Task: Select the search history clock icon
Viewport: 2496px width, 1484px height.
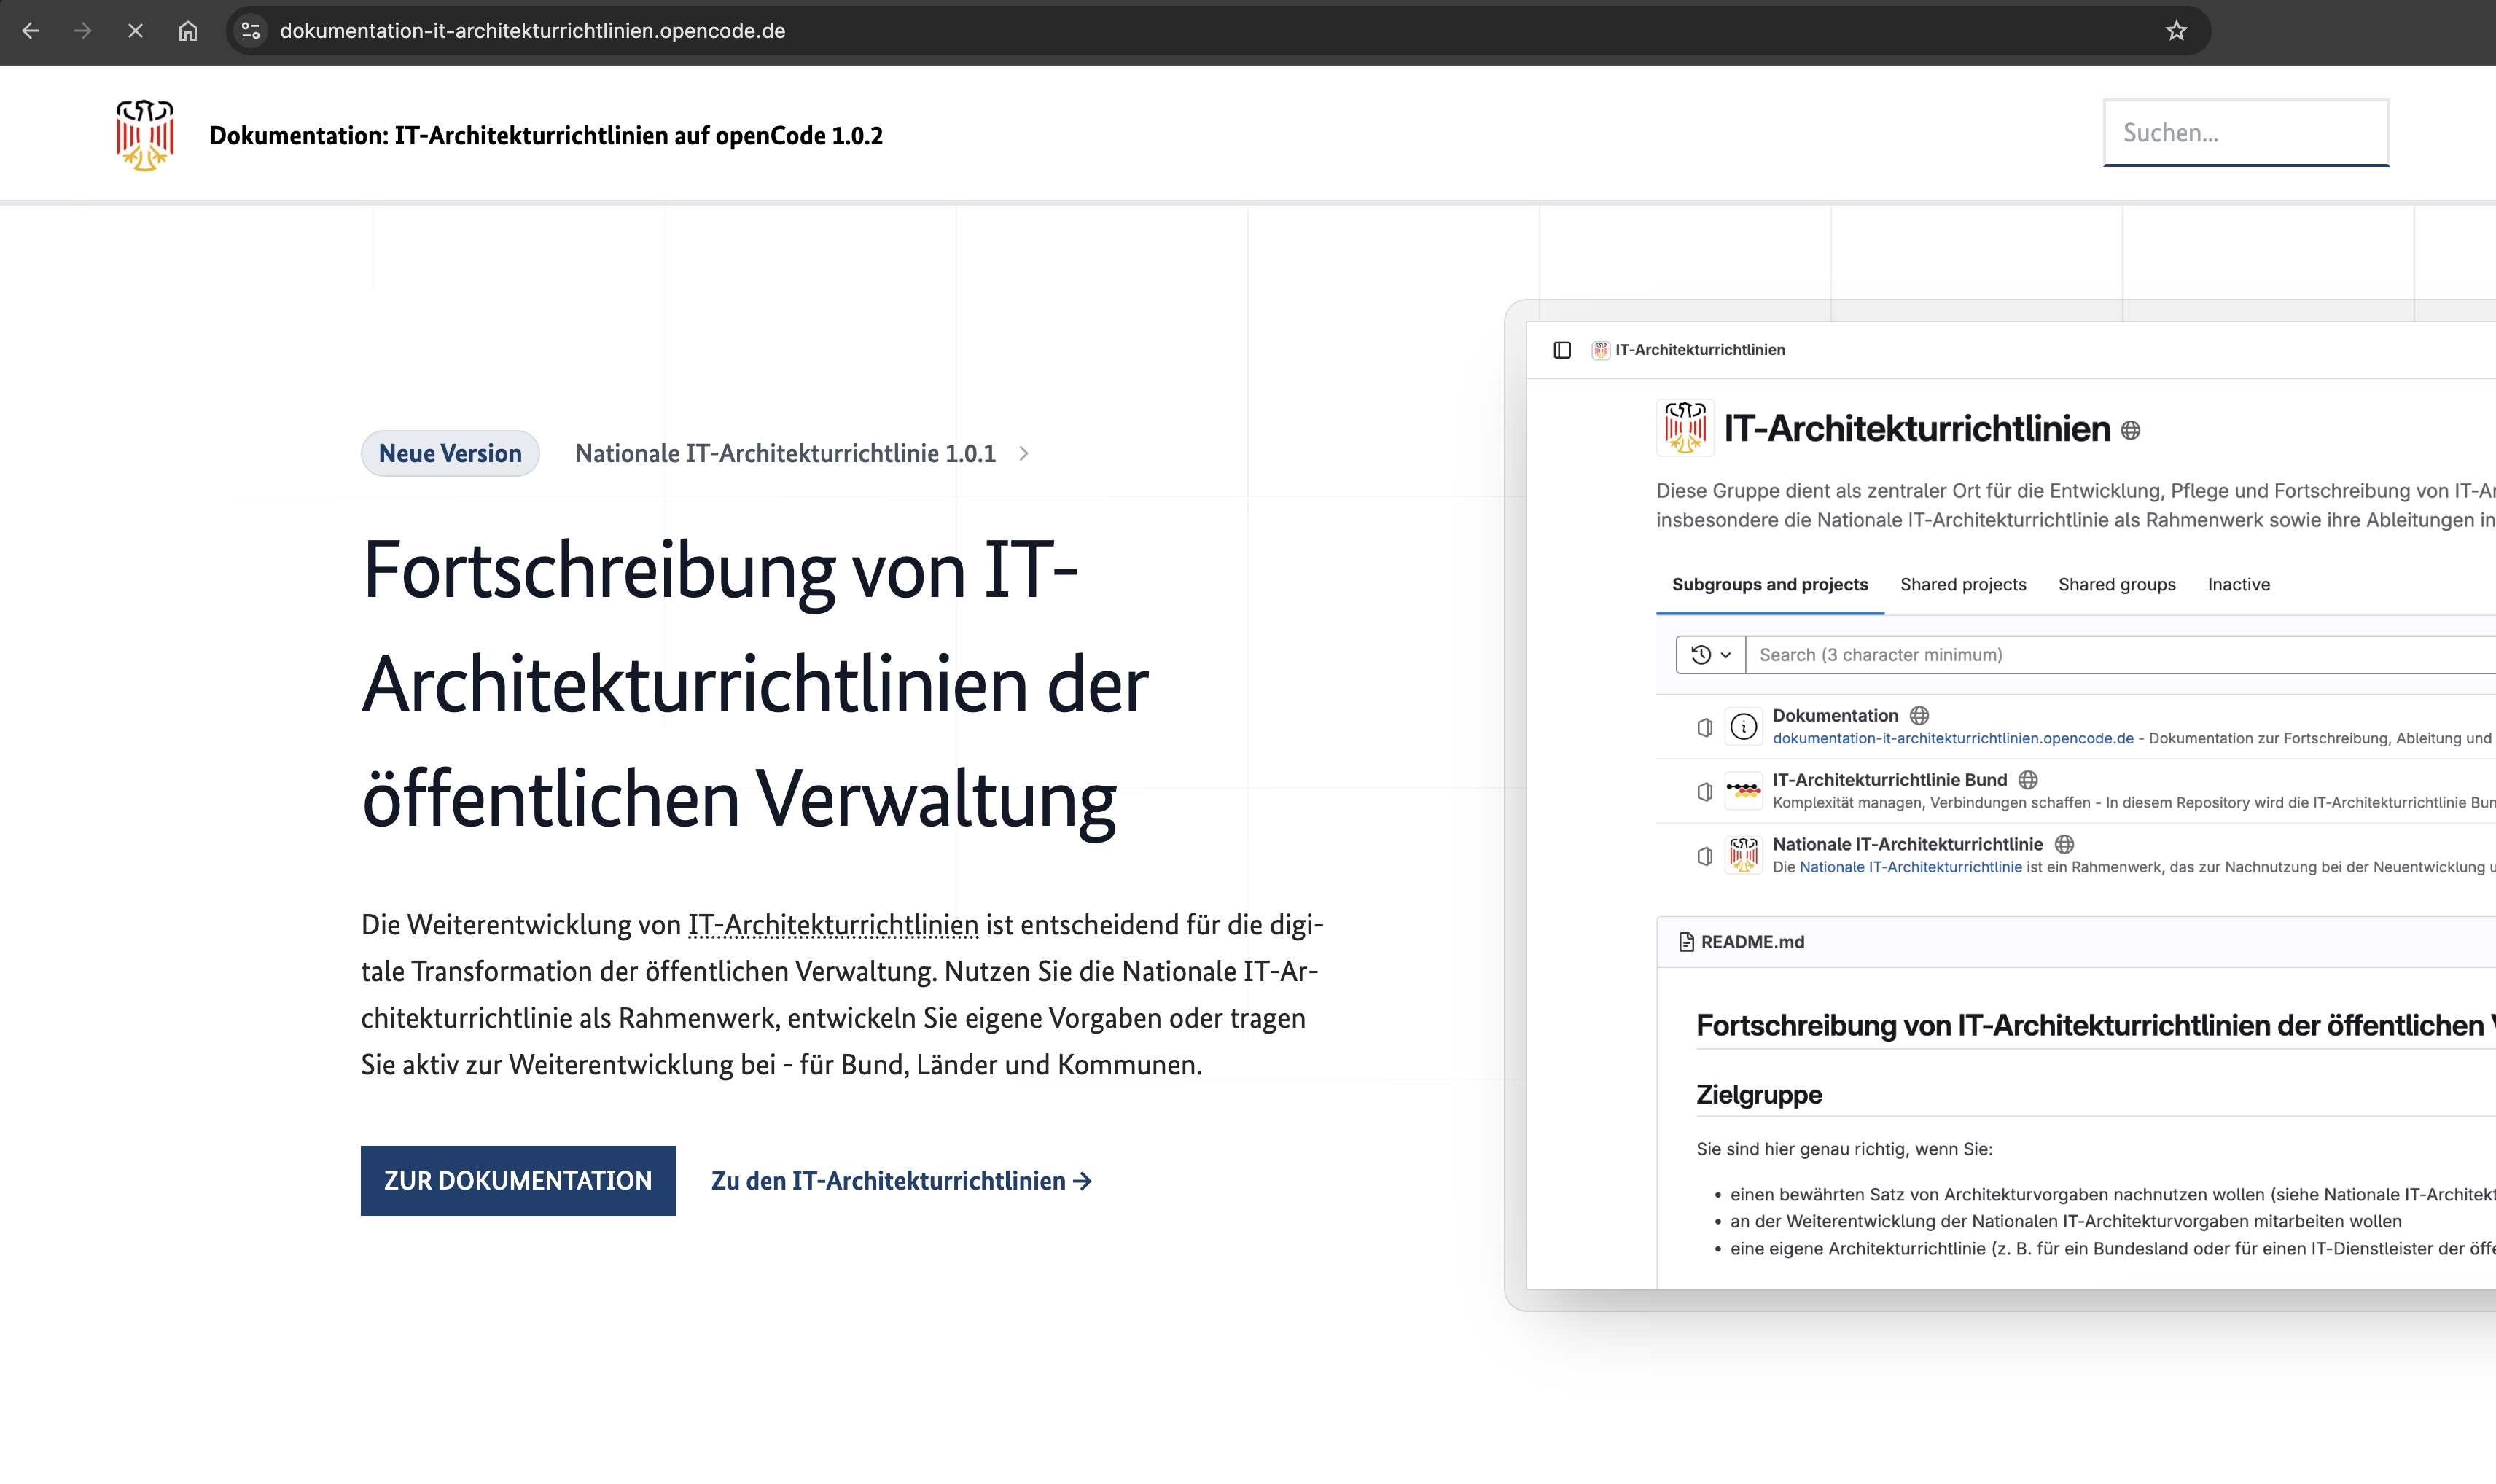Action: (x=1702, y=654)
